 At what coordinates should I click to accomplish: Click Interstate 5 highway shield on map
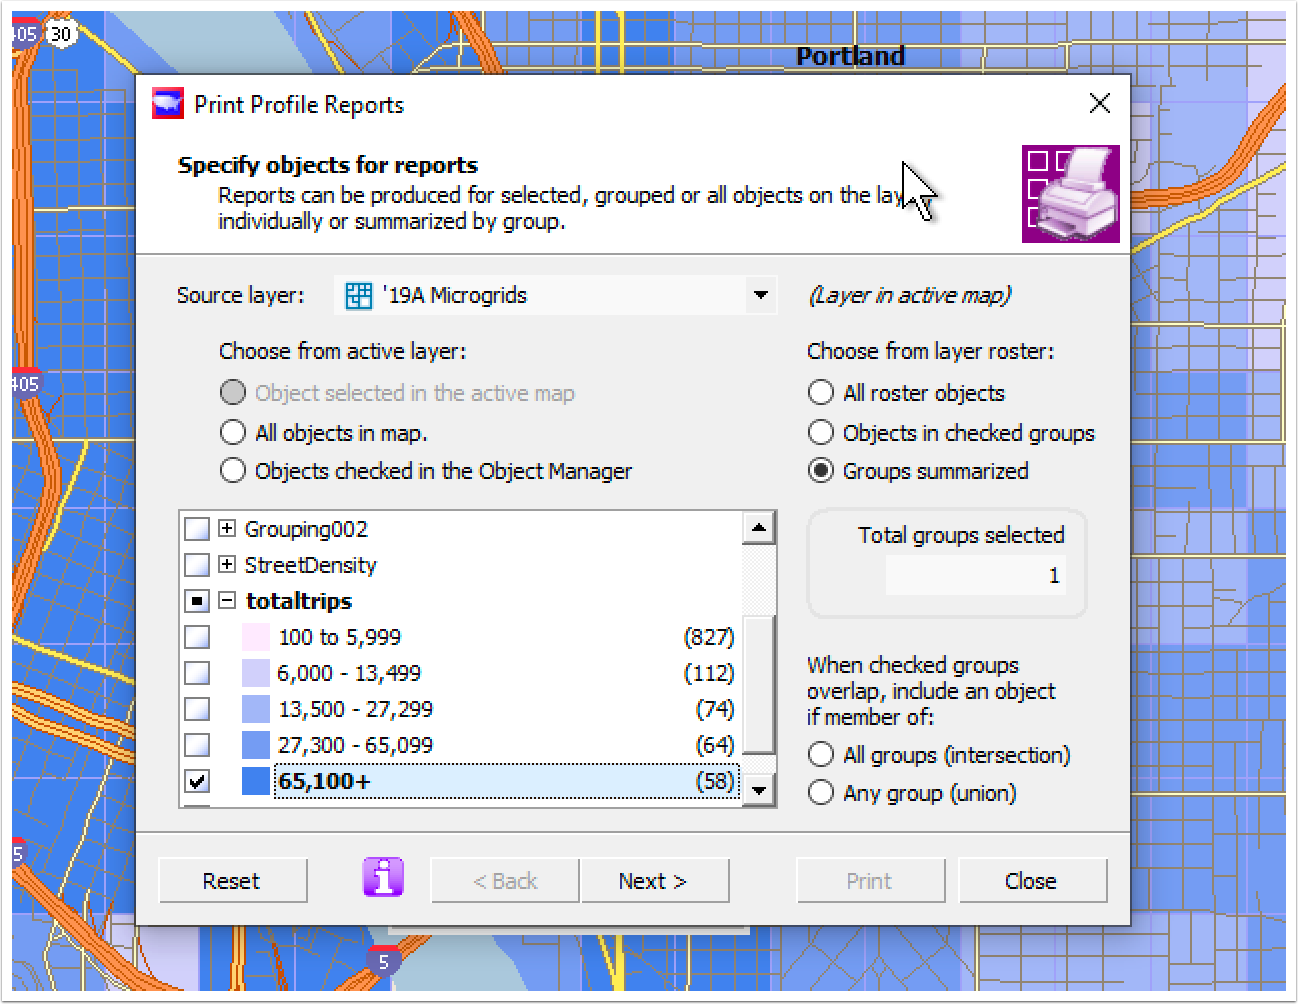382,961
